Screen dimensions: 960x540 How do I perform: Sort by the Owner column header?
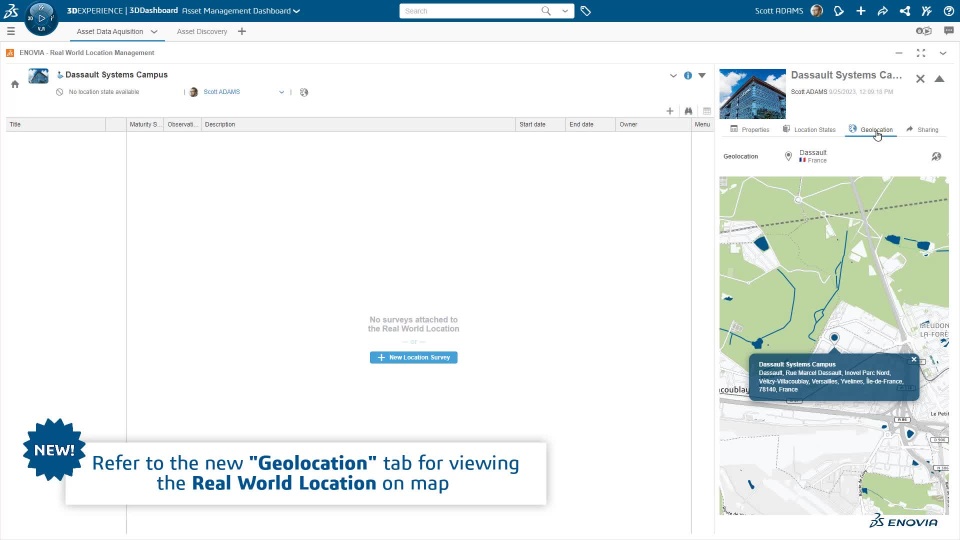(x=653, y=124)
